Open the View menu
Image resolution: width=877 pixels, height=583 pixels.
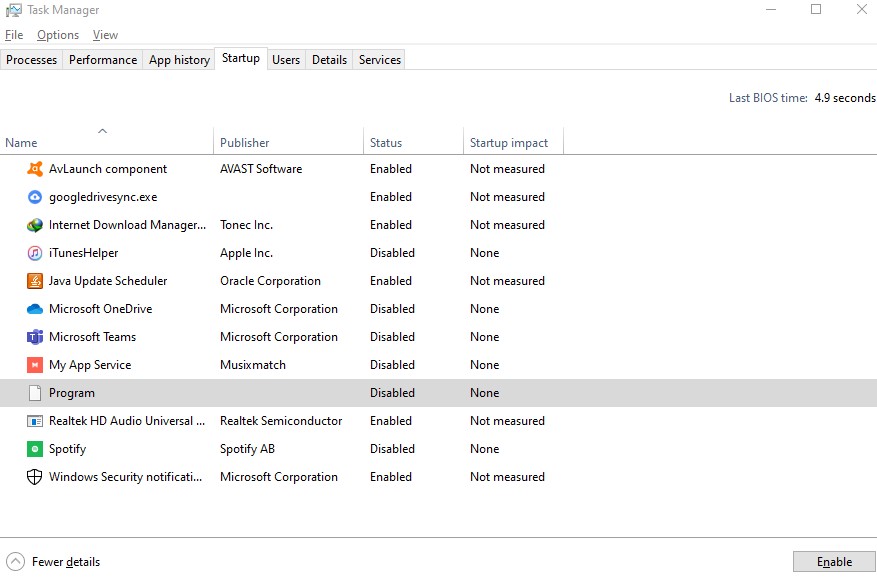pyautogui.click(x=105, y=35)
